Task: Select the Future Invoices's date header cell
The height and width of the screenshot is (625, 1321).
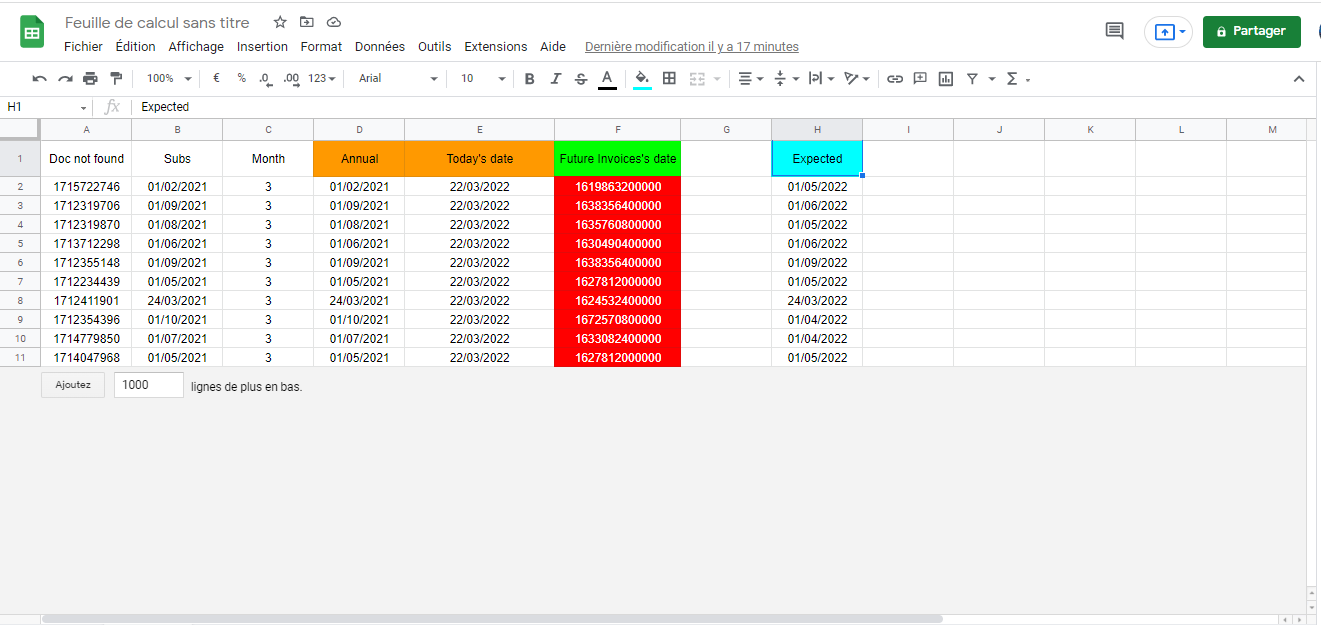Action: [618, 159]
